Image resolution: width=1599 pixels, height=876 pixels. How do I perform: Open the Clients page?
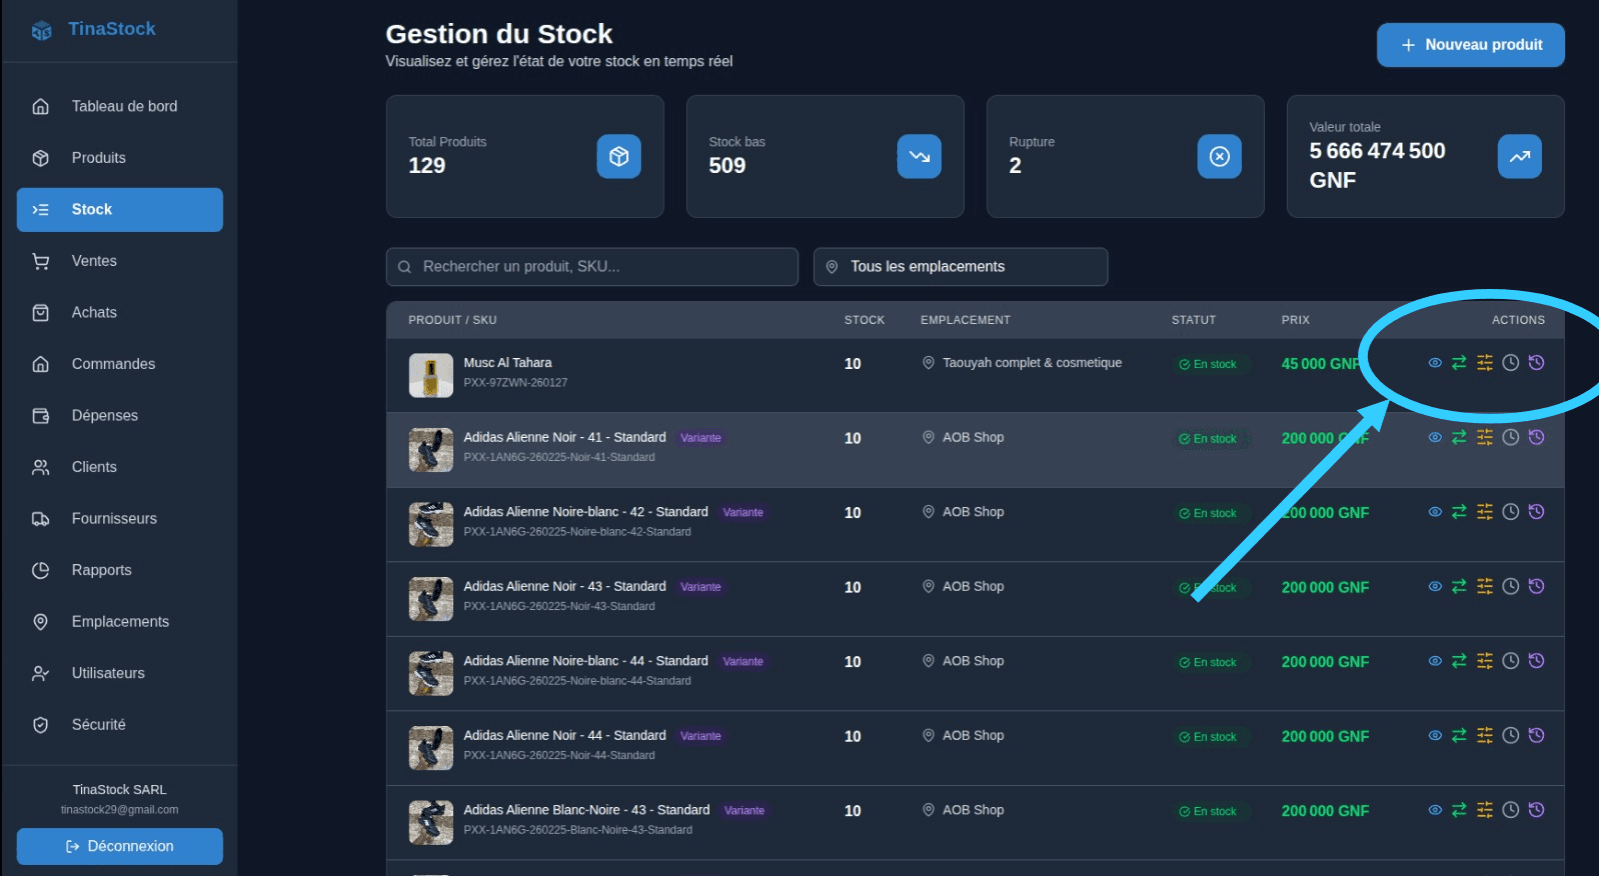coord(120,467)
